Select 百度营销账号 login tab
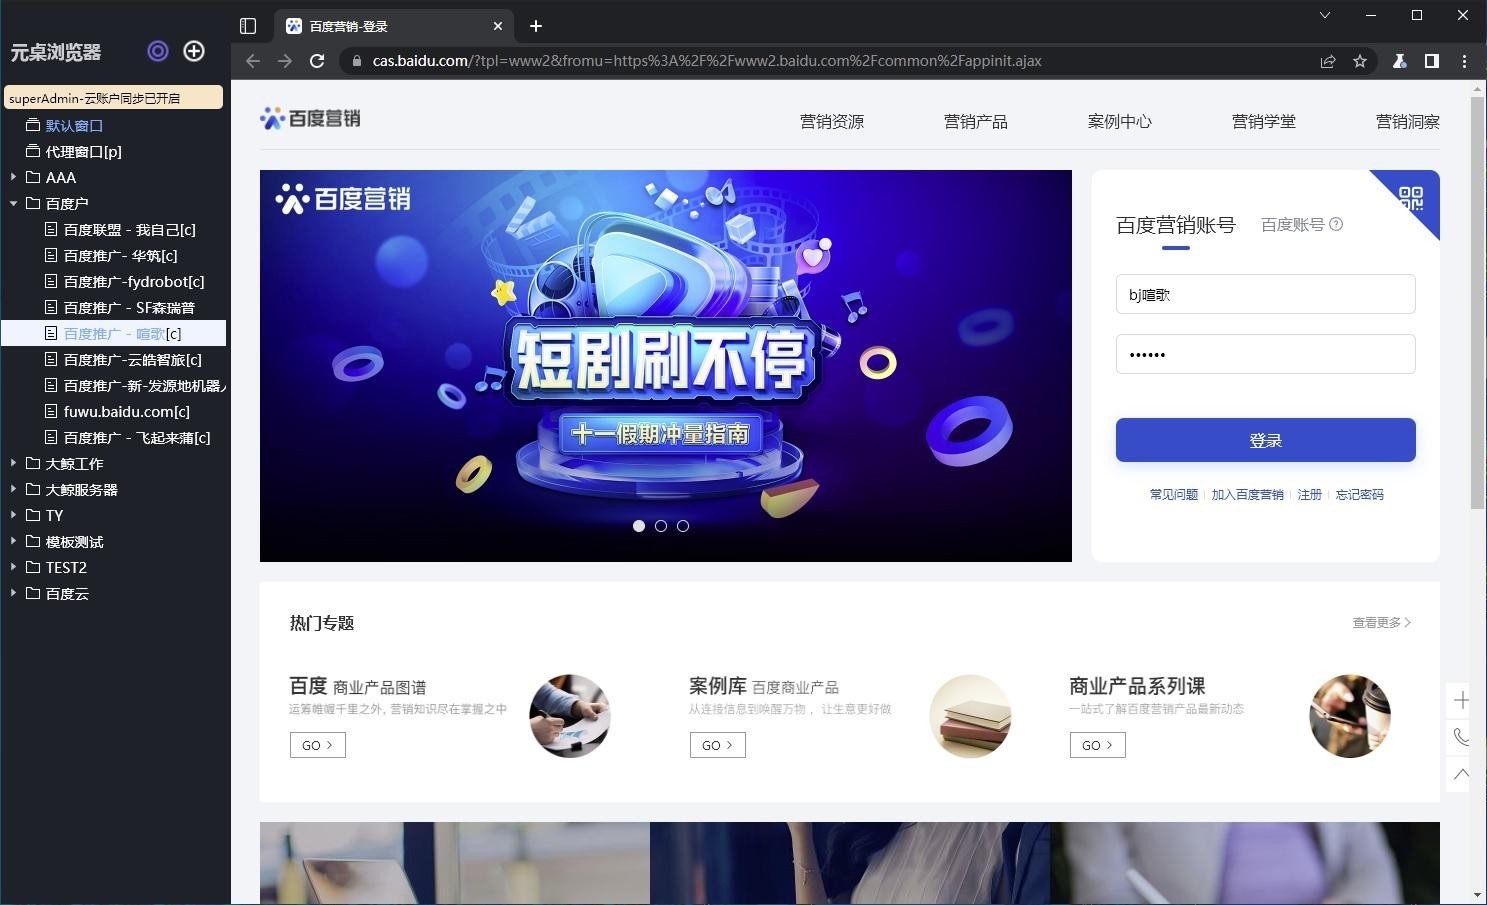1487x905 pixels. [1176, 225]
